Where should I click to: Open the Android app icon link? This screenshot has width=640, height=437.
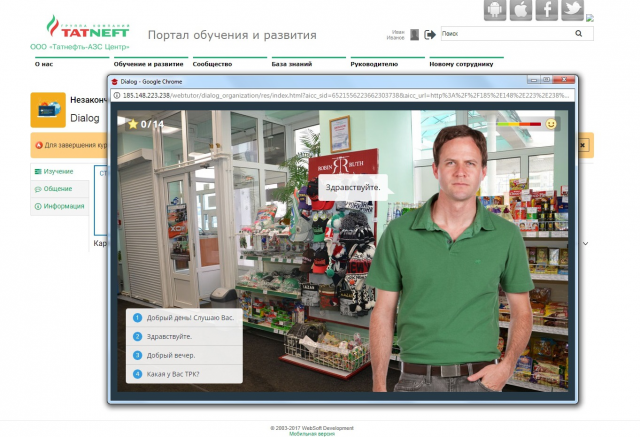click(x=495, y=10)
